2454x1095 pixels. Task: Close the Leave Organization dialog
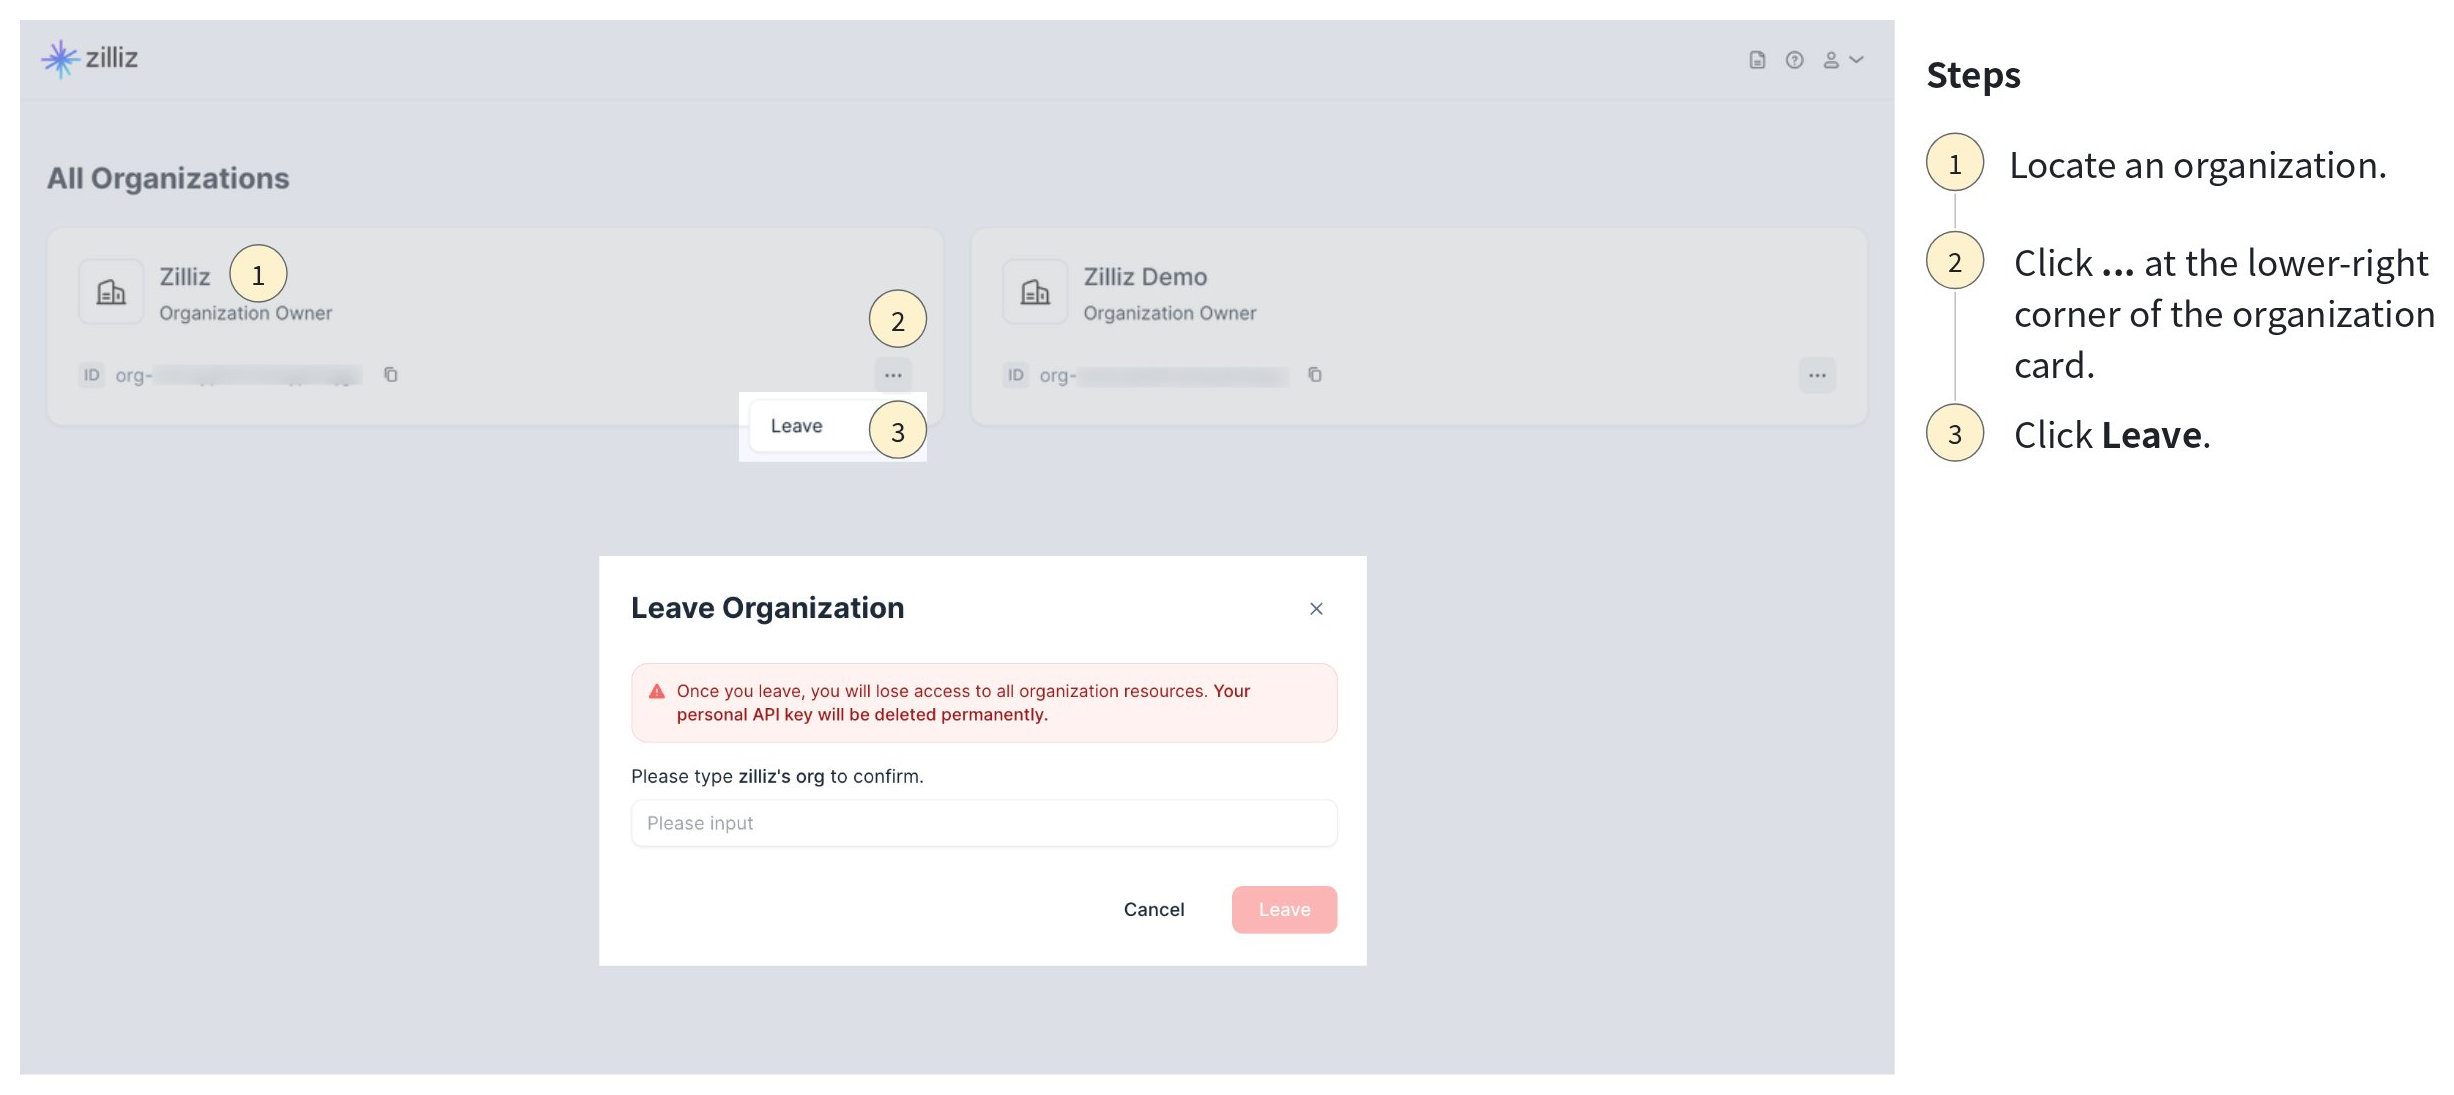1316,609
